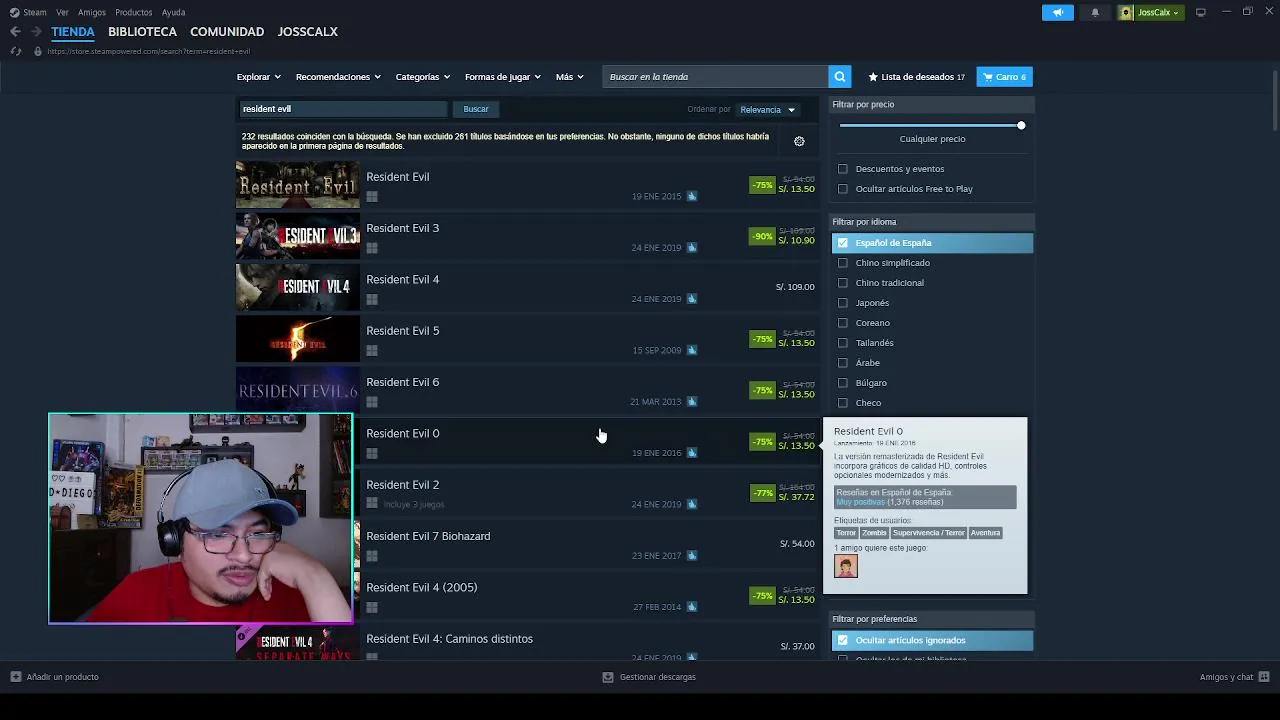Viewport: 1280px width, 720px height.
Task: Expand Recomendaciones dropdown
Action: [338, 77]
